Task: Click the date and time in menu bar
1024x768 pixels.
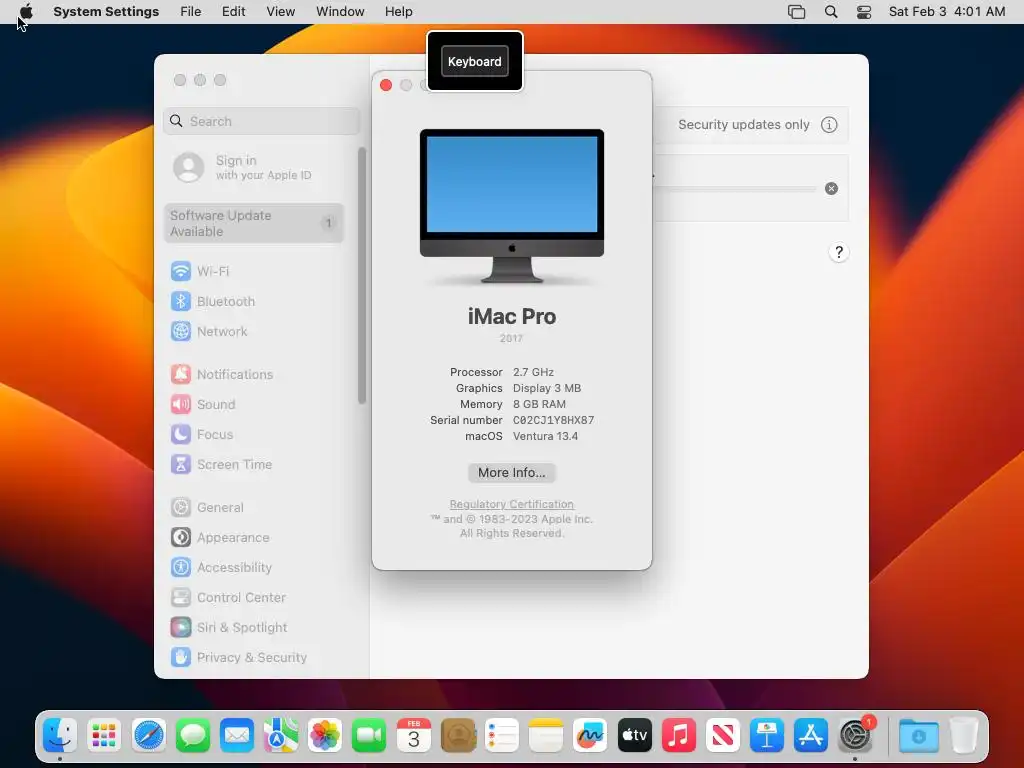Action: tap(947, 11)
